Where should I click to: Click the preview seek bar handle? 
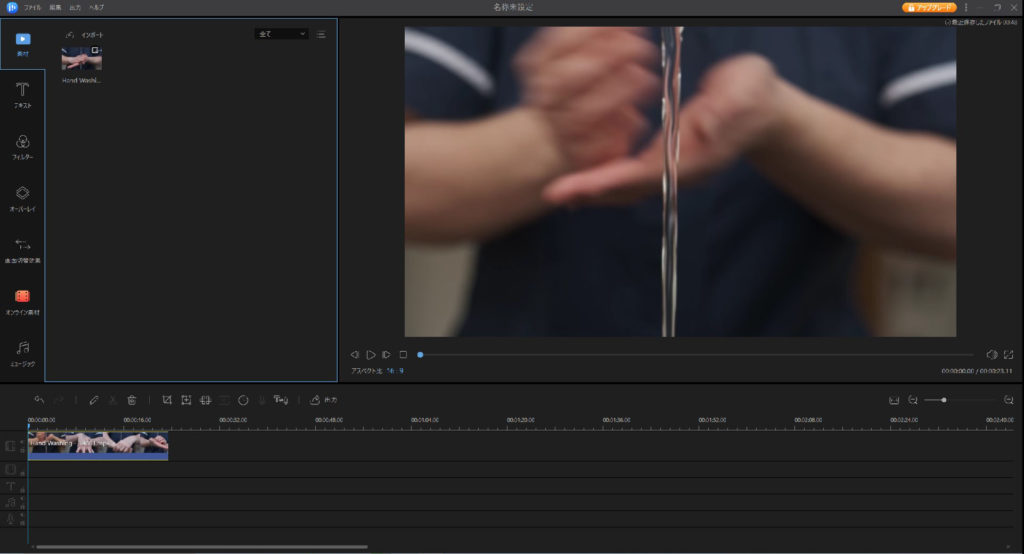[x=421, y=354]
